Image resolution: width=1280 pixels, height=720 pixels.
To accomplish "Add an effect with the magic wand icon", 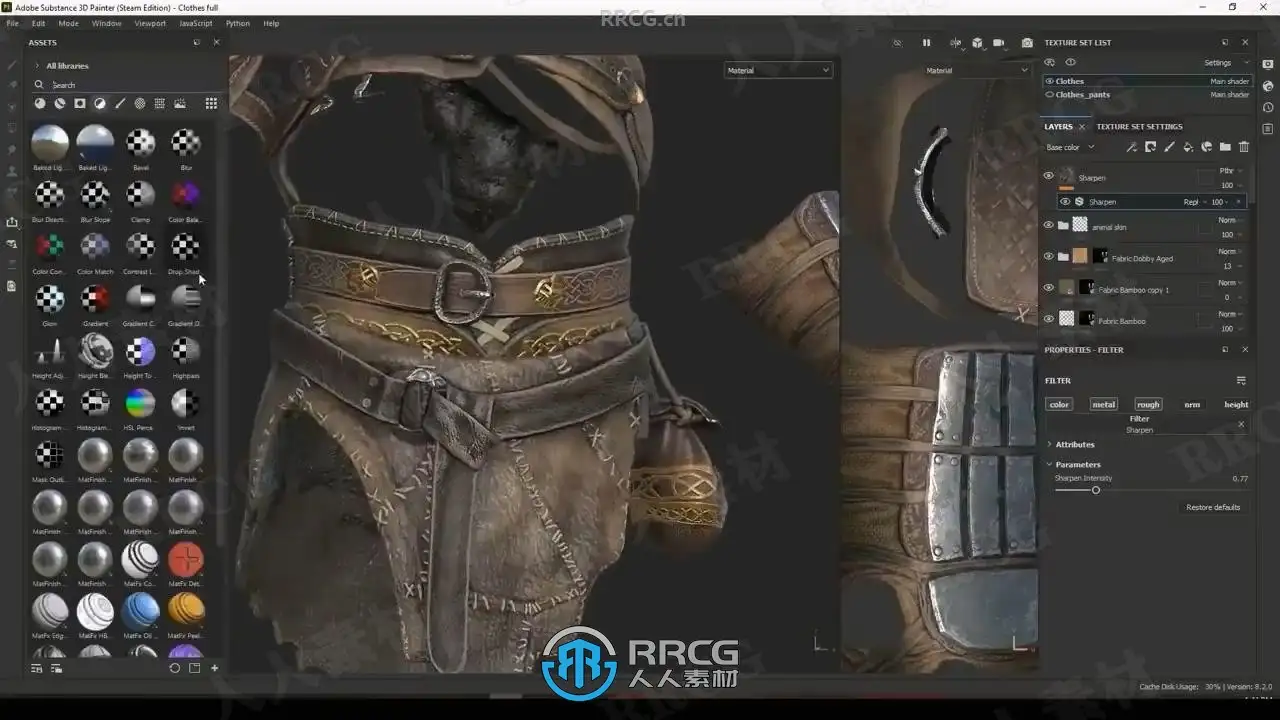I will [x=1131, y=147].
